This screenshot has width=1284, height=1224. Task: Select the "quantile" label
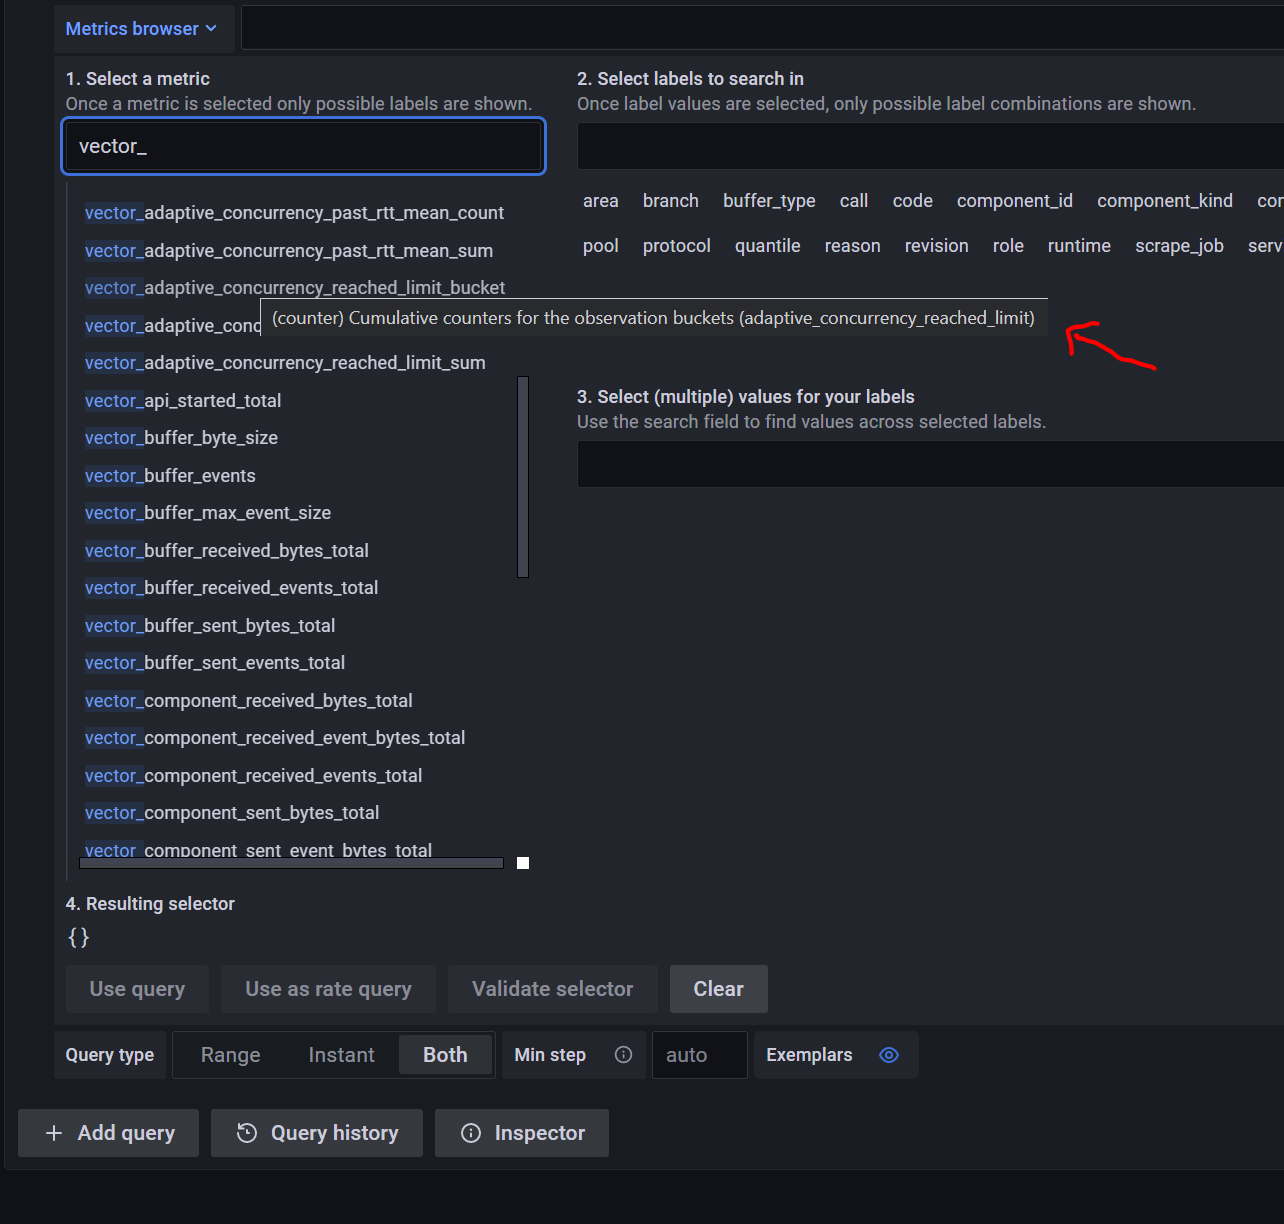(x=767, y=246)
